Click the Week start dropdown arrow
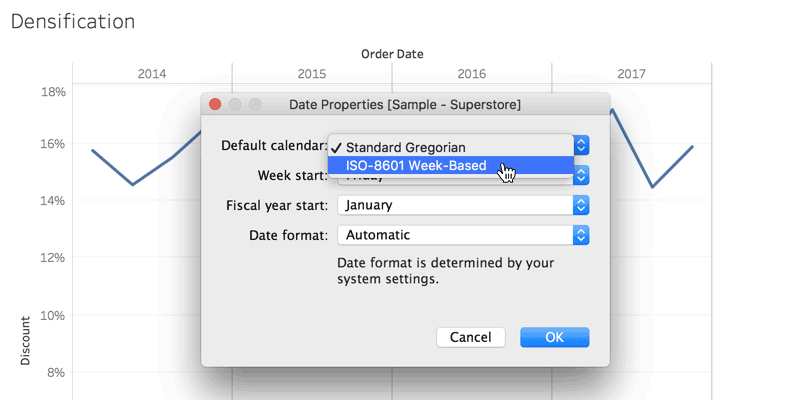Image resolution: width=800 pixels, height=400 pixels. 581,175
